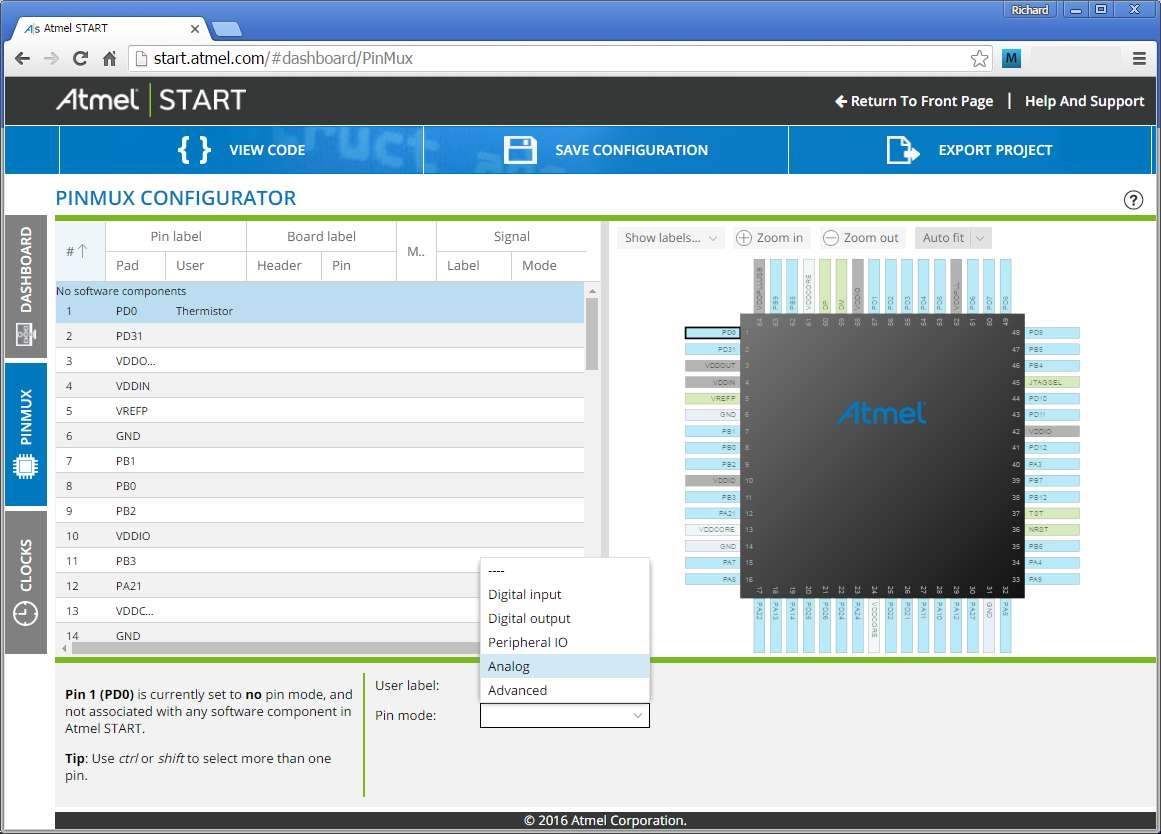Select the VDDIN row in the table
This screenshot has width=1161, height=834.
[320, 386]
